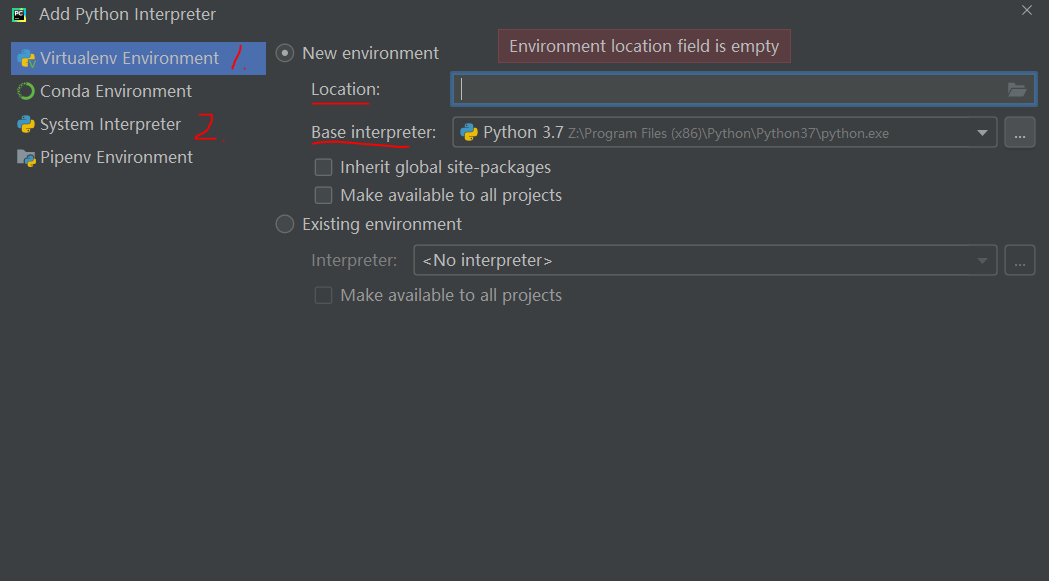Check Make available to all projects under new environment

click(x=323, y=195)
